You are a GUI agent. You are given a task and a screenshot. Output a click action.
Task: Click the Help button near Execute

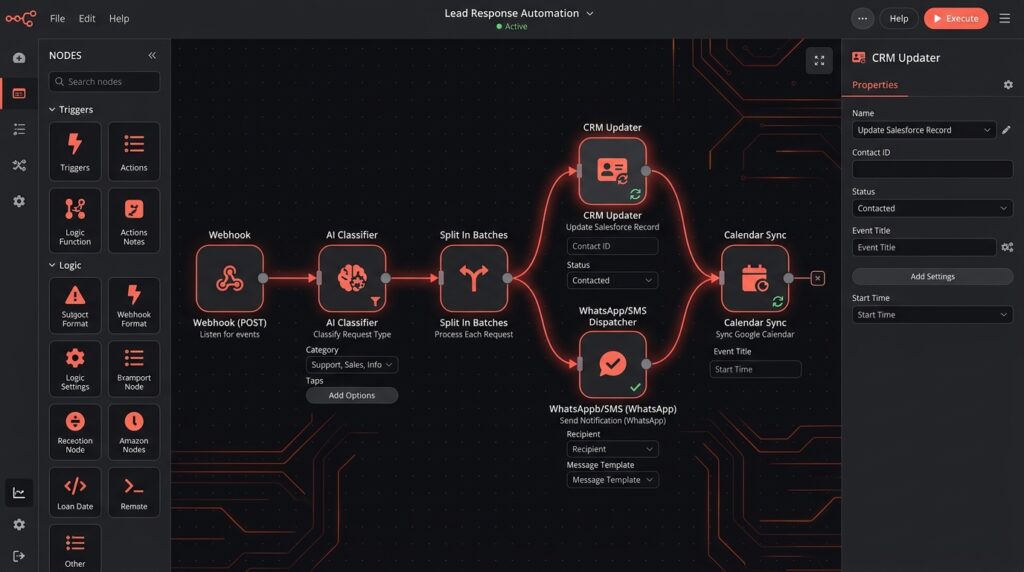point(899,18)
